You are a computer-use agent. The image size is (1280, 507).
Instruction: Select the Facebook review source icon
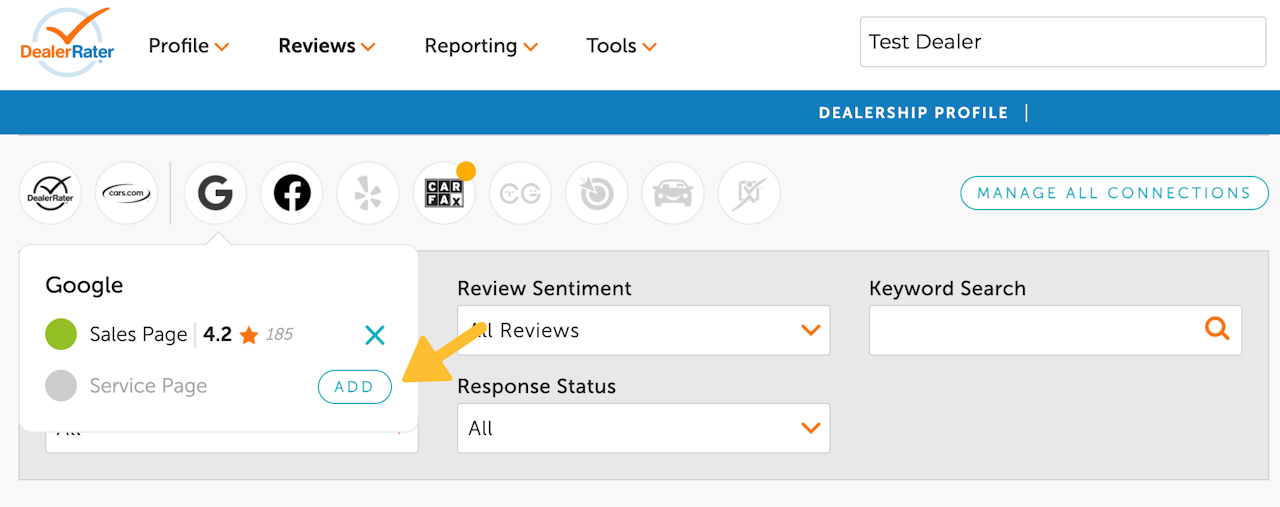pos(292,193)
